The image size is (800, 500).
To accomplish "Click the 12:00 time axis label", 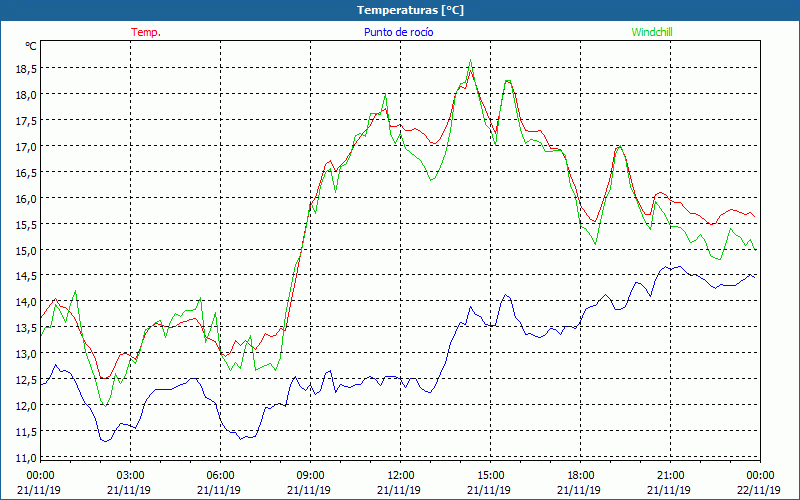I will 401,476.
